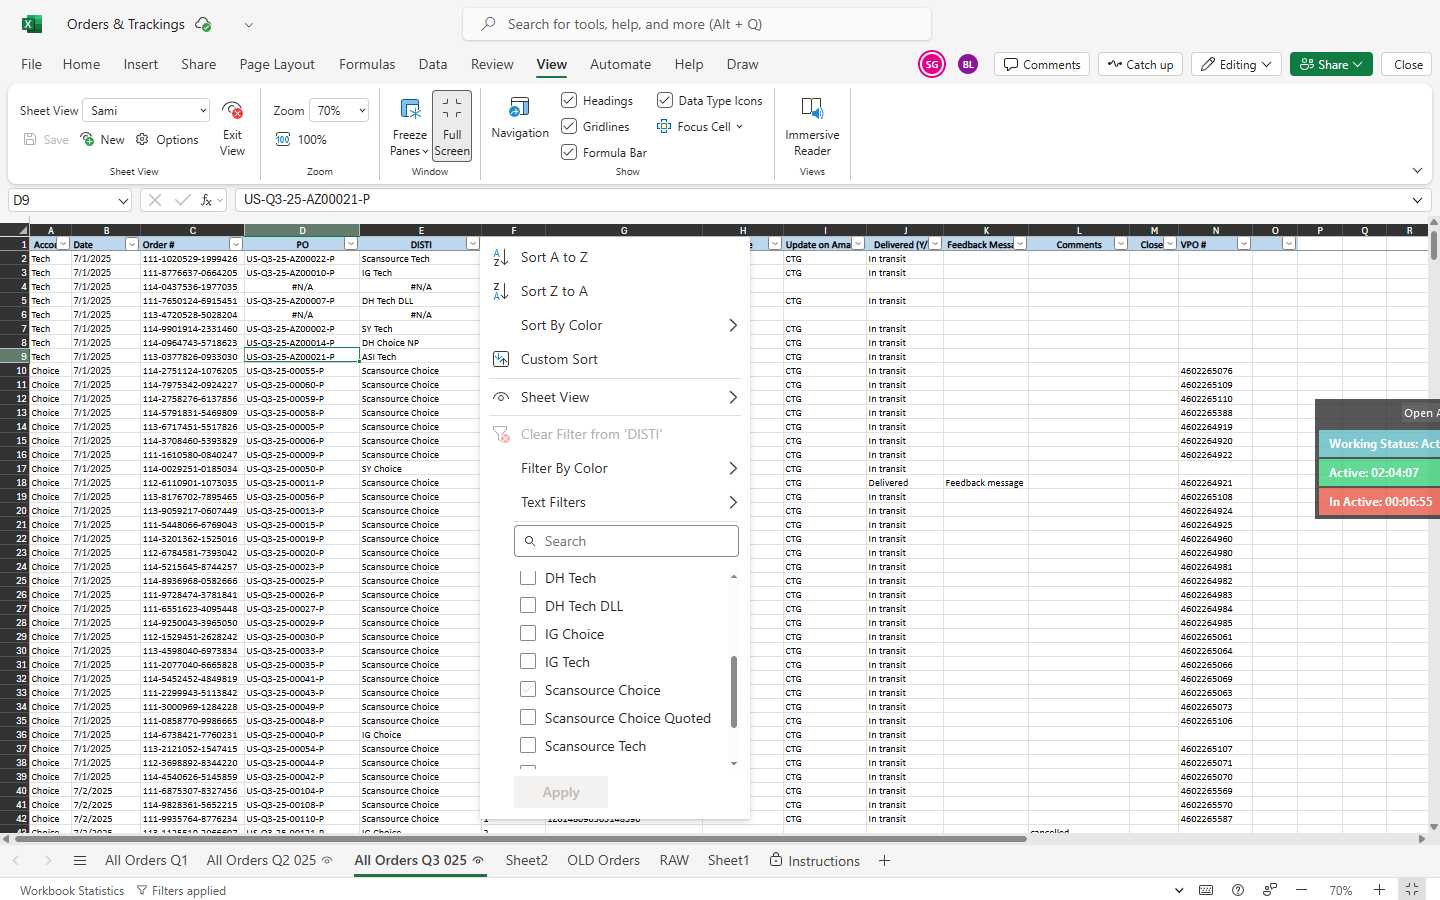Open the all sheets list icon
This screenshot has height=900, width=1440.
80,860
